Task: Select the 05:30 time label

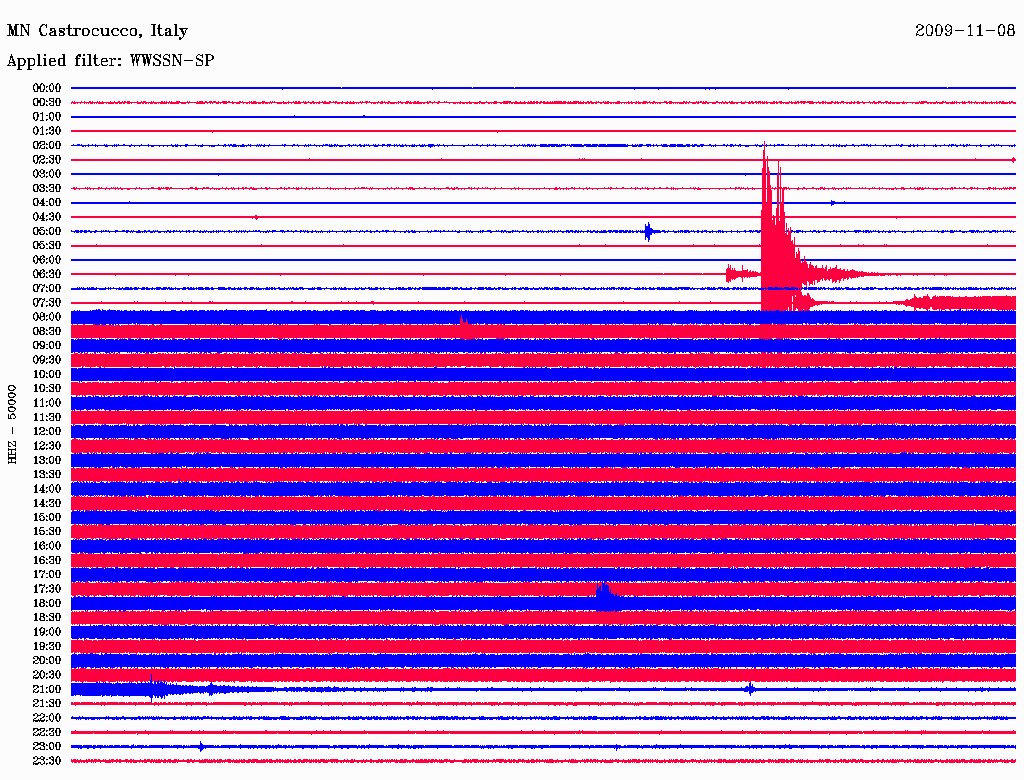Action: point(47,246)
